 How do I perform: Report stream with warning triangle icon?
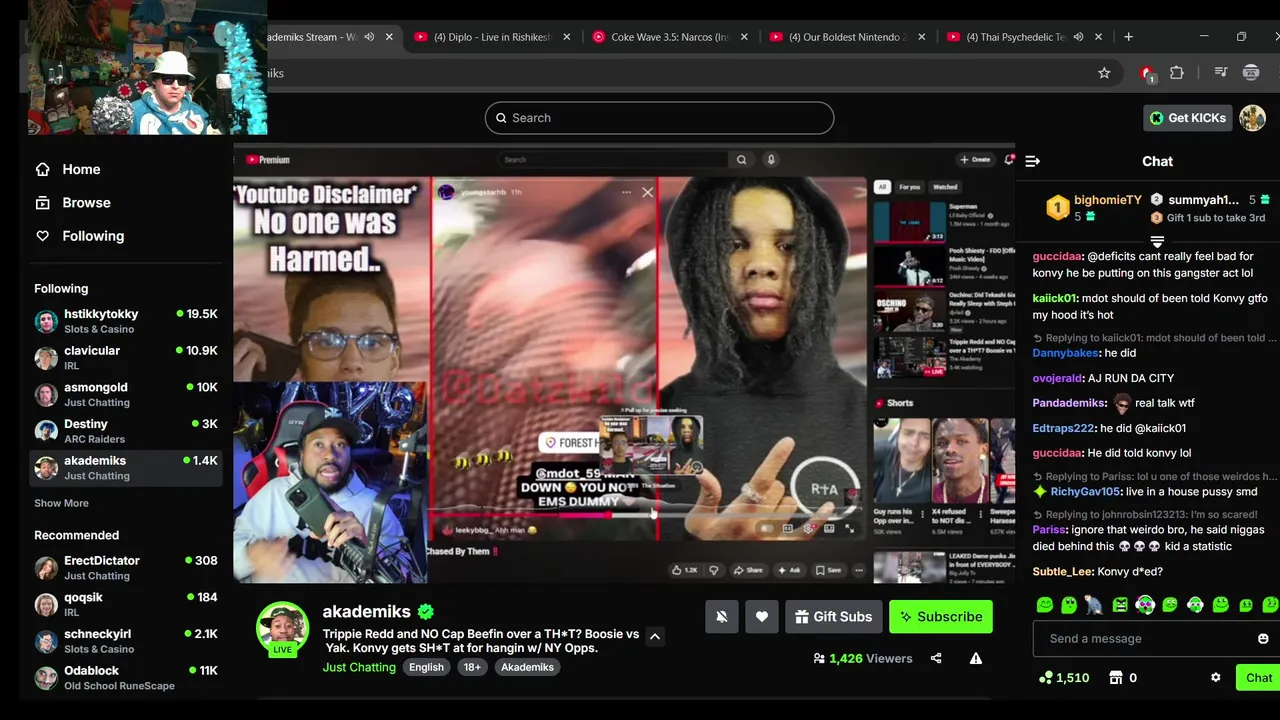coord(975,658)
